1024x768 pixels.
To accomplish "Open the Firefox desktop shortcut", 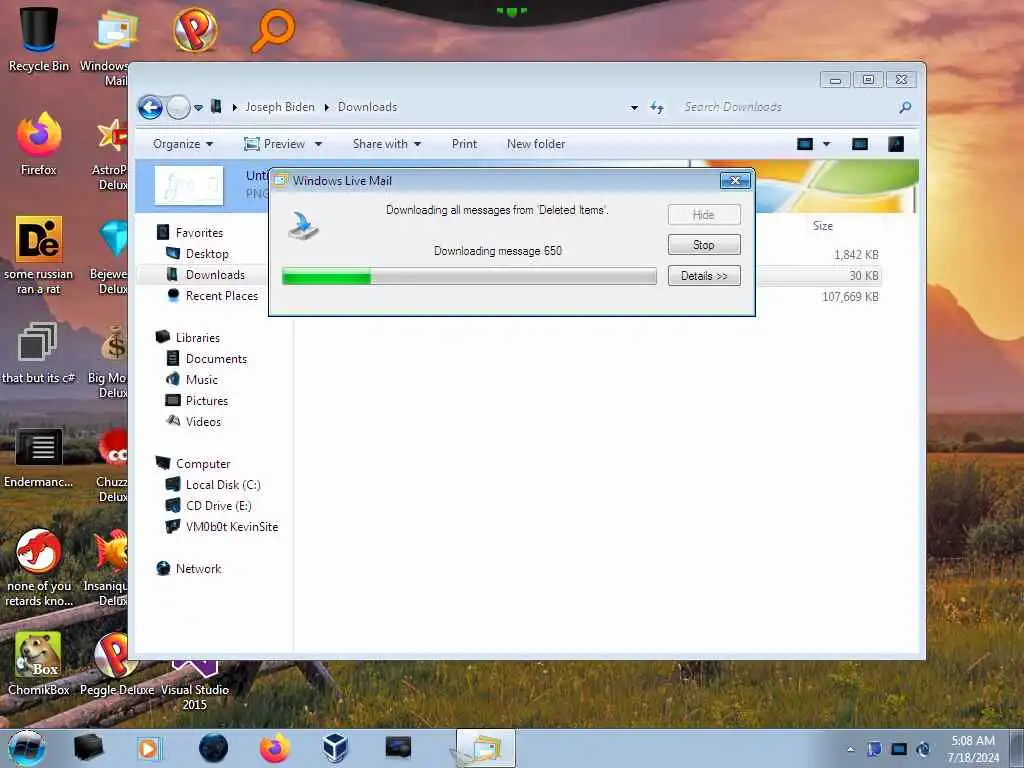I will (39, 144).
